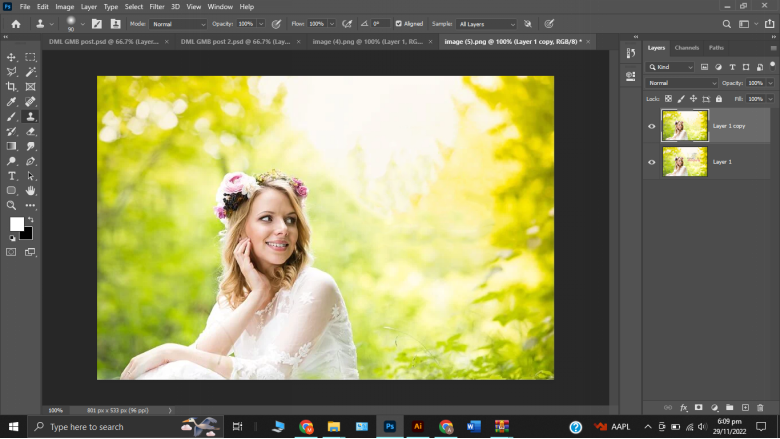Open the Image menu

(x=65, y=7)
